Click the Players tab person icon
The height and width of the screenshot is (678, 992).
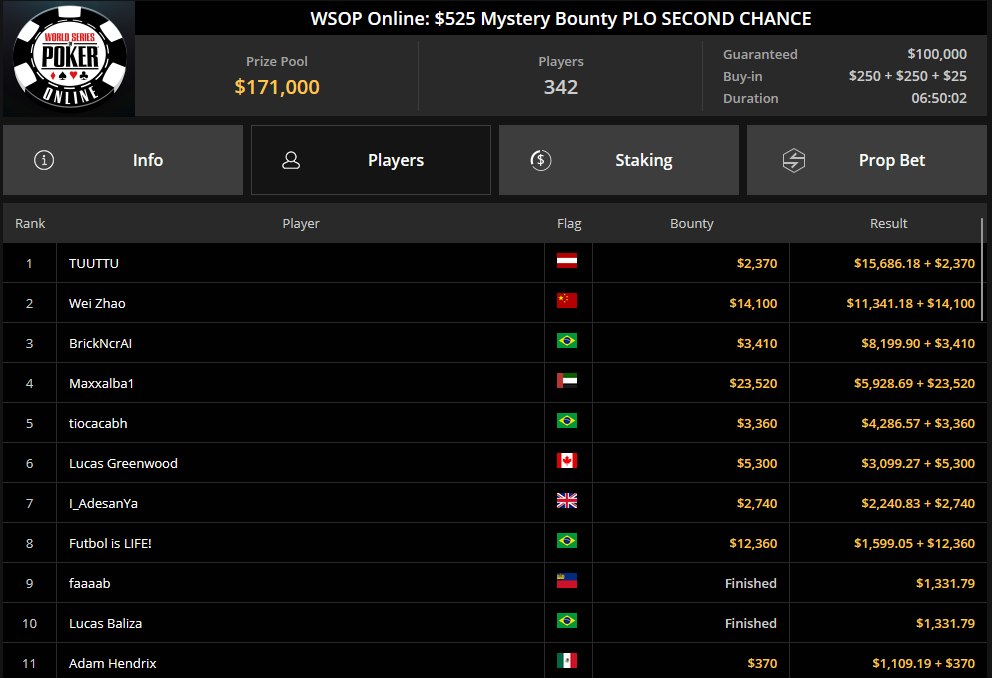[291, 160]
